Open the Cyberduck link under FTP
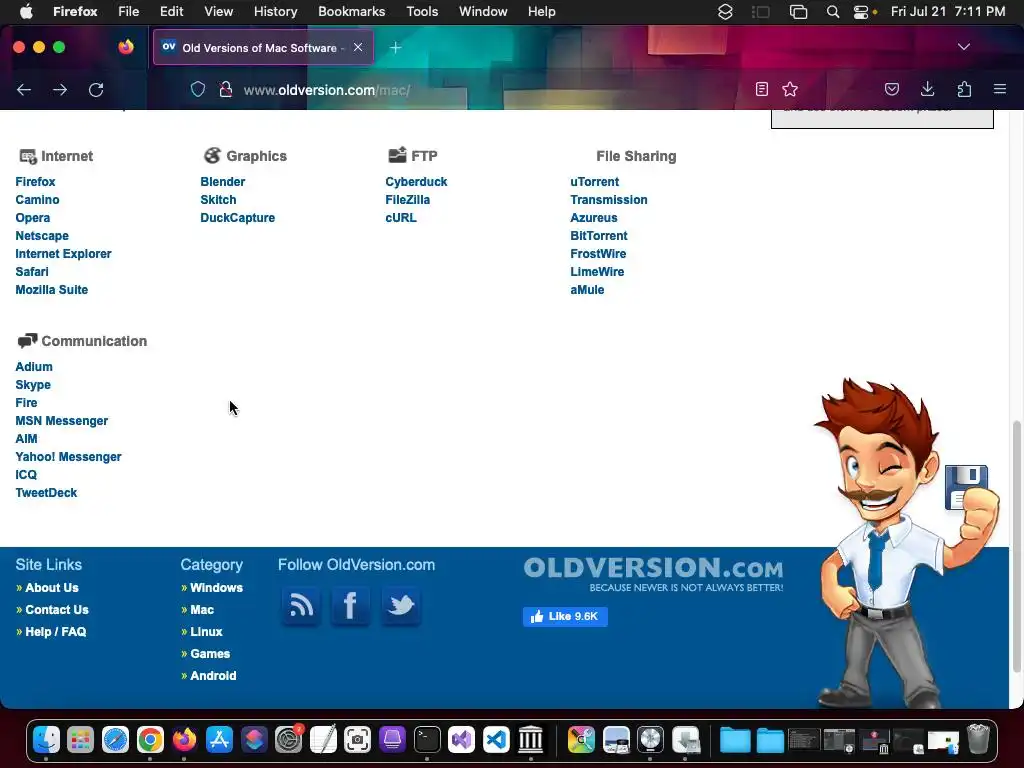 tap(416, 182)
